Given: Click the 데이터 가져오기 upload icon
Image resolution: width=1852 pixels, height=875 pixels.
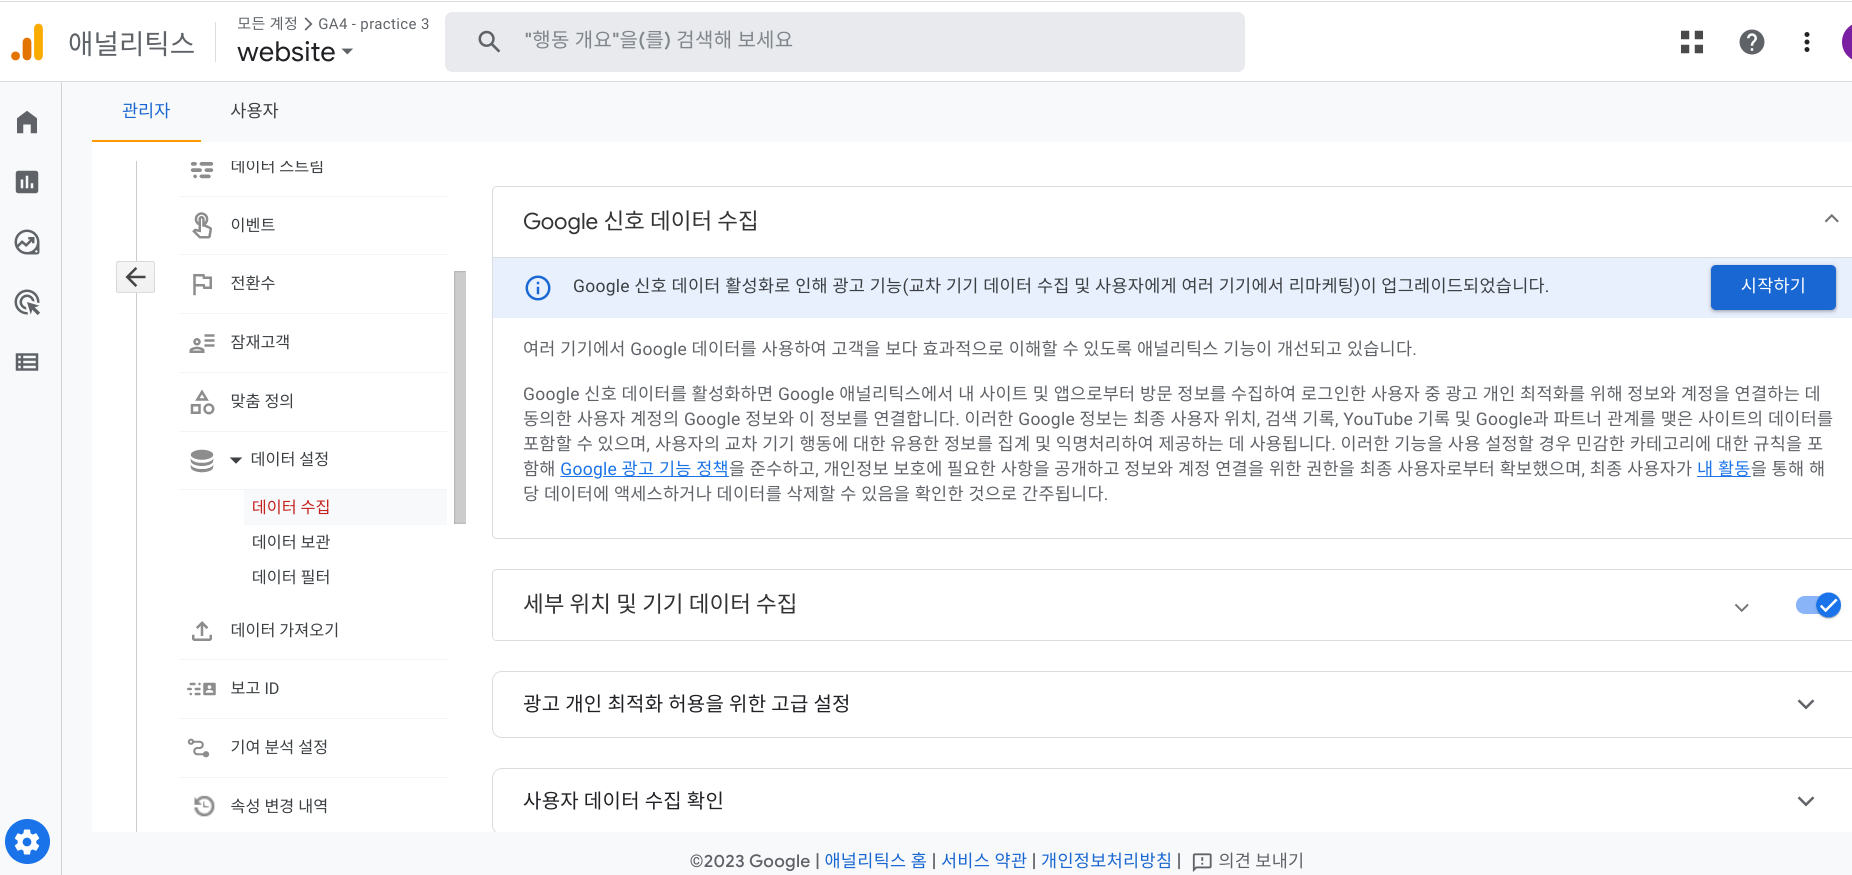Looking at the screenshot, I should click(x=202, y=631).
